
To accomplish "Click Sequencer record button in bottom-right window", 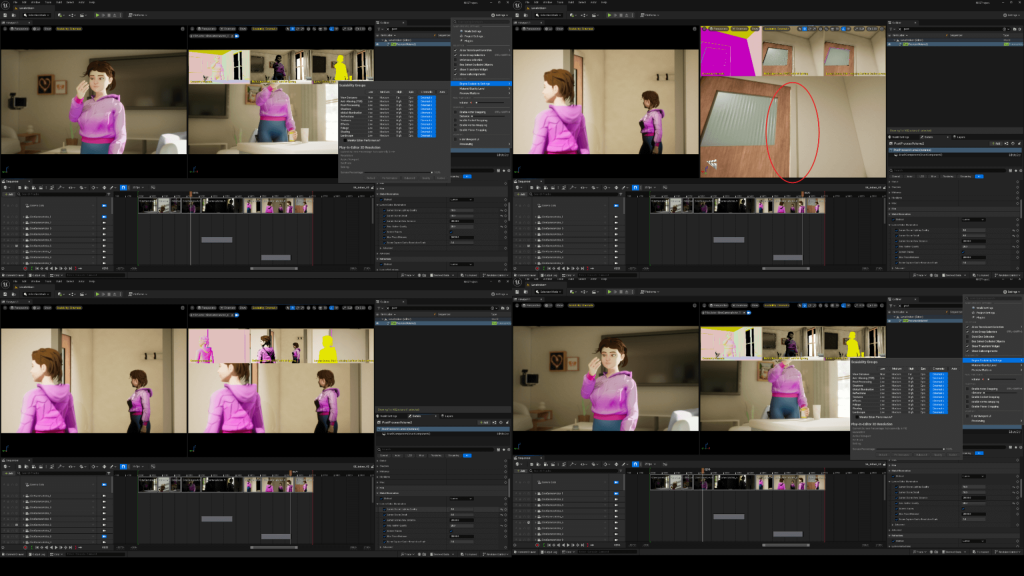I will click(x=537, y=545).
